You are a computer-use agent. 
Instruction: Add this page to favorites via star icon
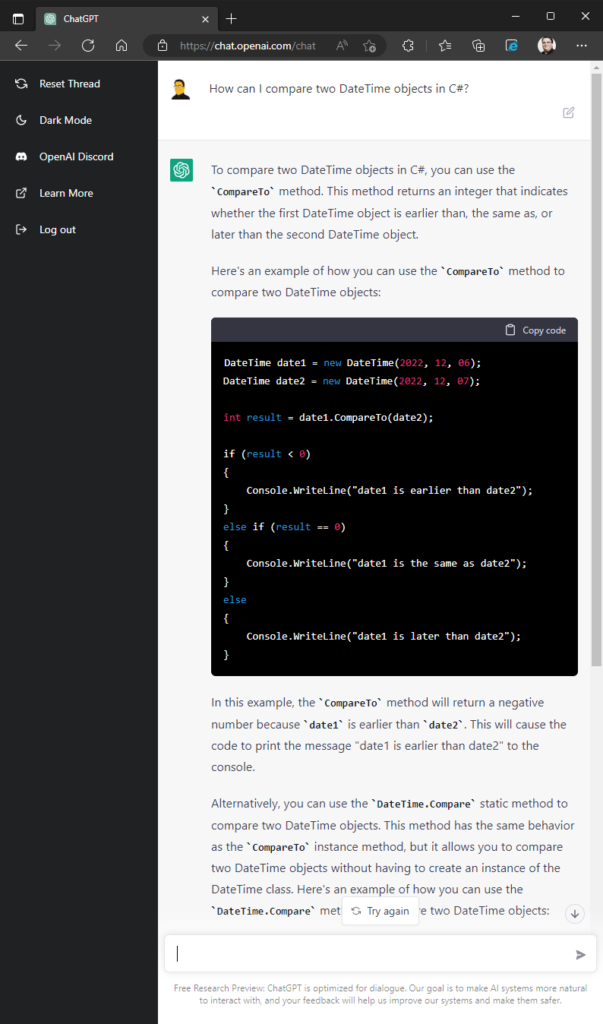pos(370,46)
